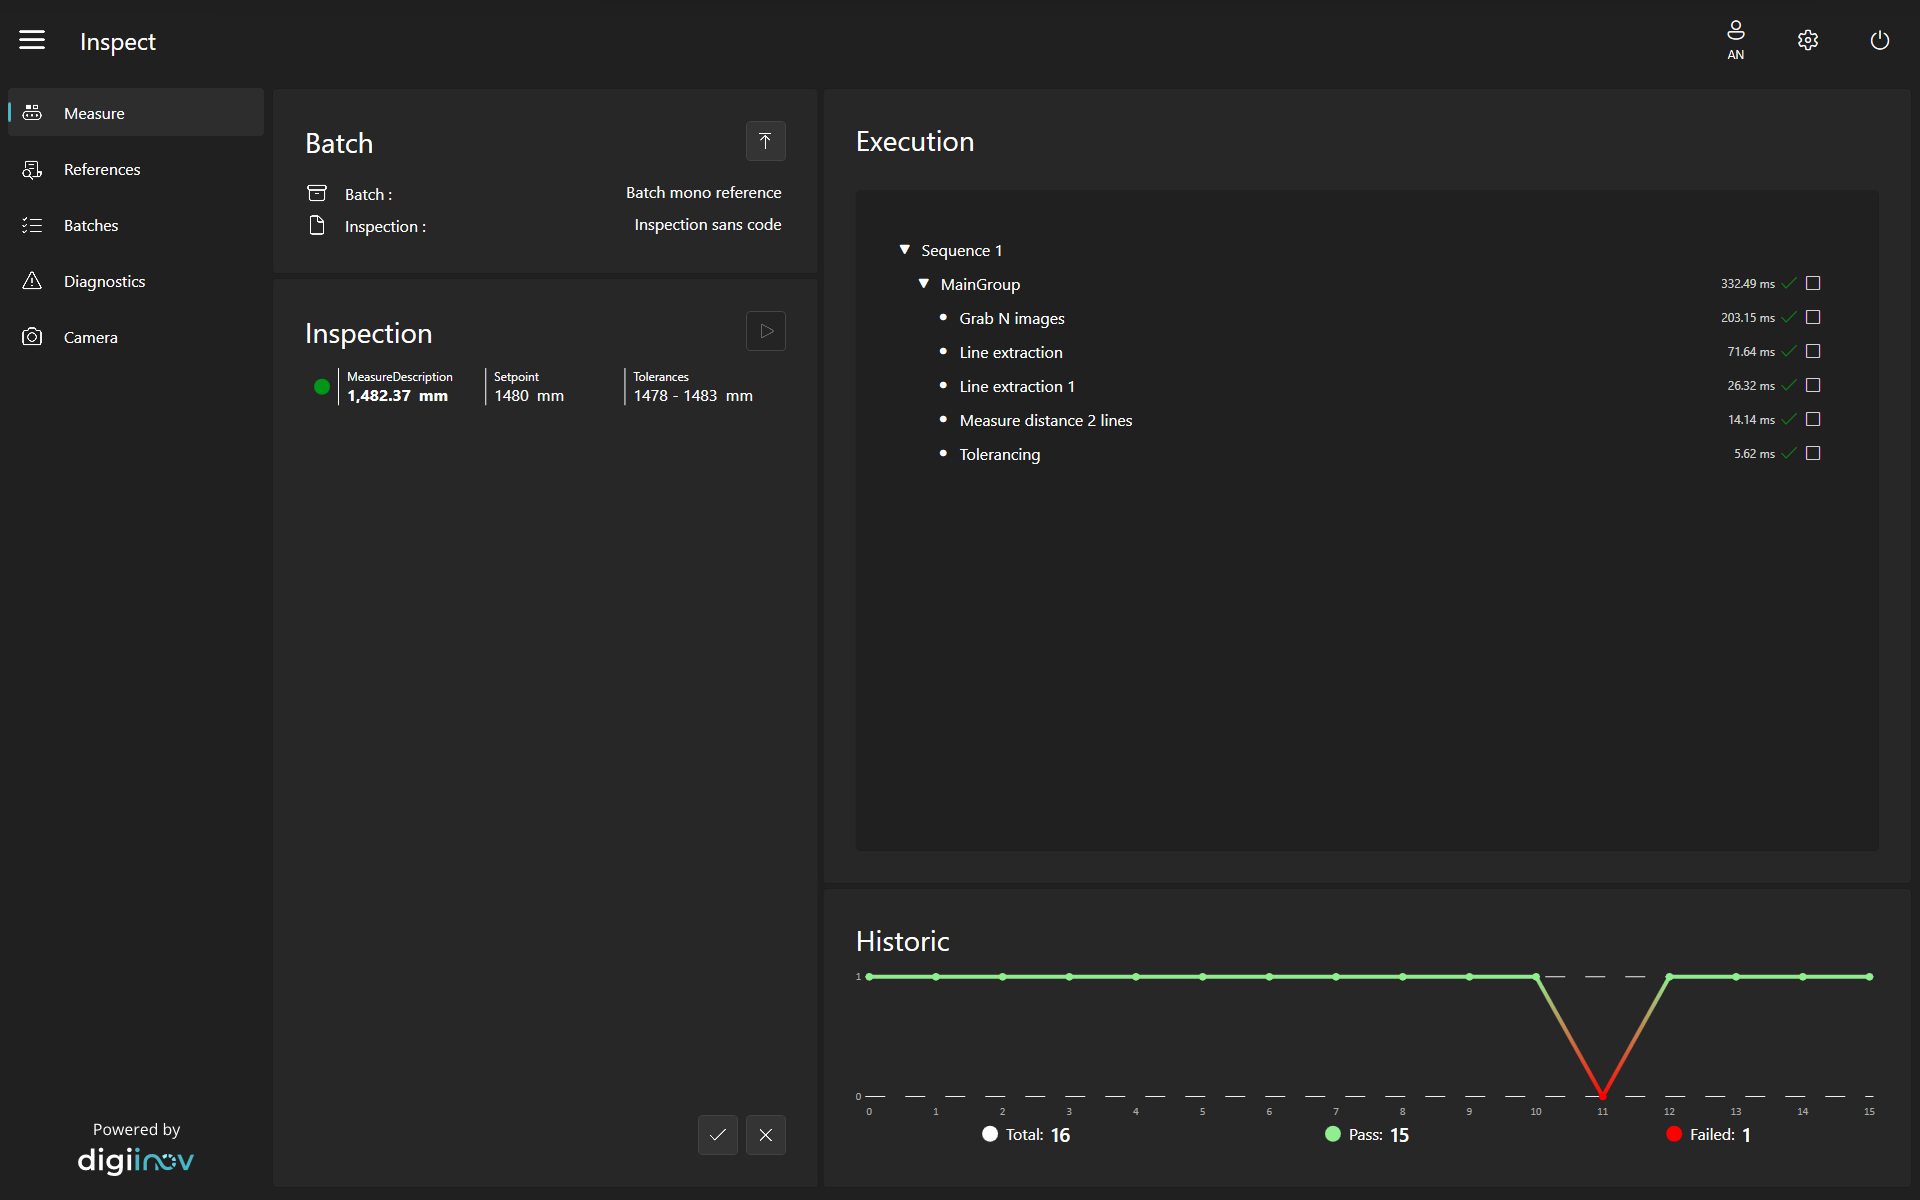Click the failed red point on Historic chart
This screenshot has height=1200, width=1920.
point(1602,1095)
